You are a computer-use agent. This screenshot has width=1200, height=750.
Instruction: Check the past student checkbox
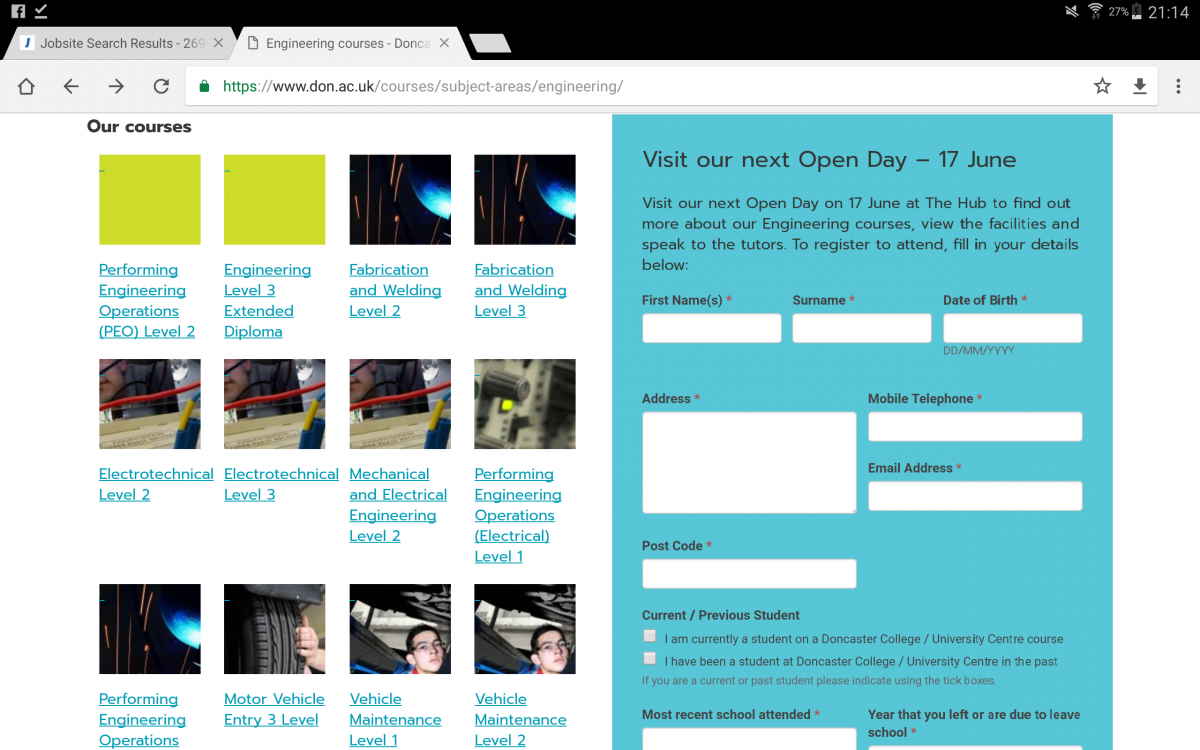point(650,659)
